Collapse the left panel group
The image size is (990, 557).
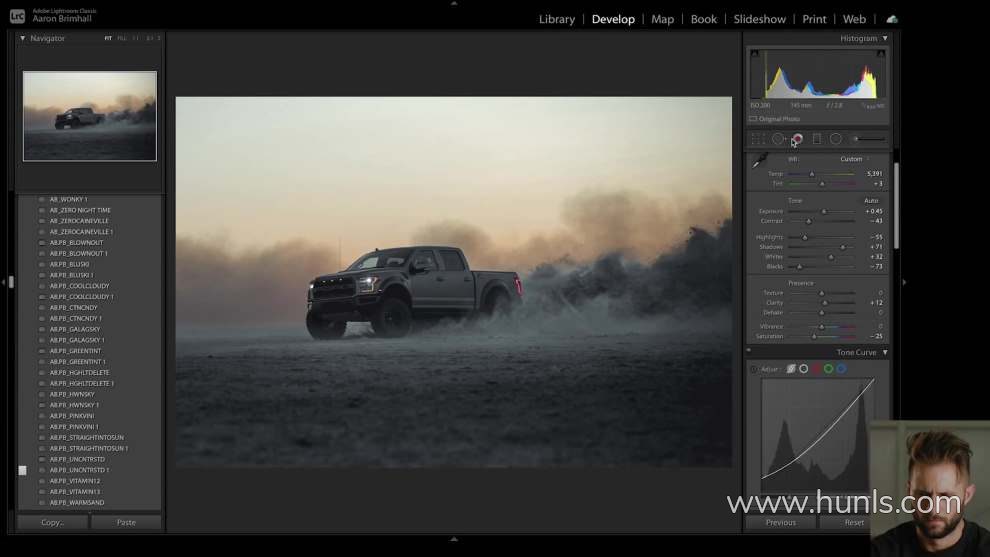pyautogui.click(x=4, y=282)
